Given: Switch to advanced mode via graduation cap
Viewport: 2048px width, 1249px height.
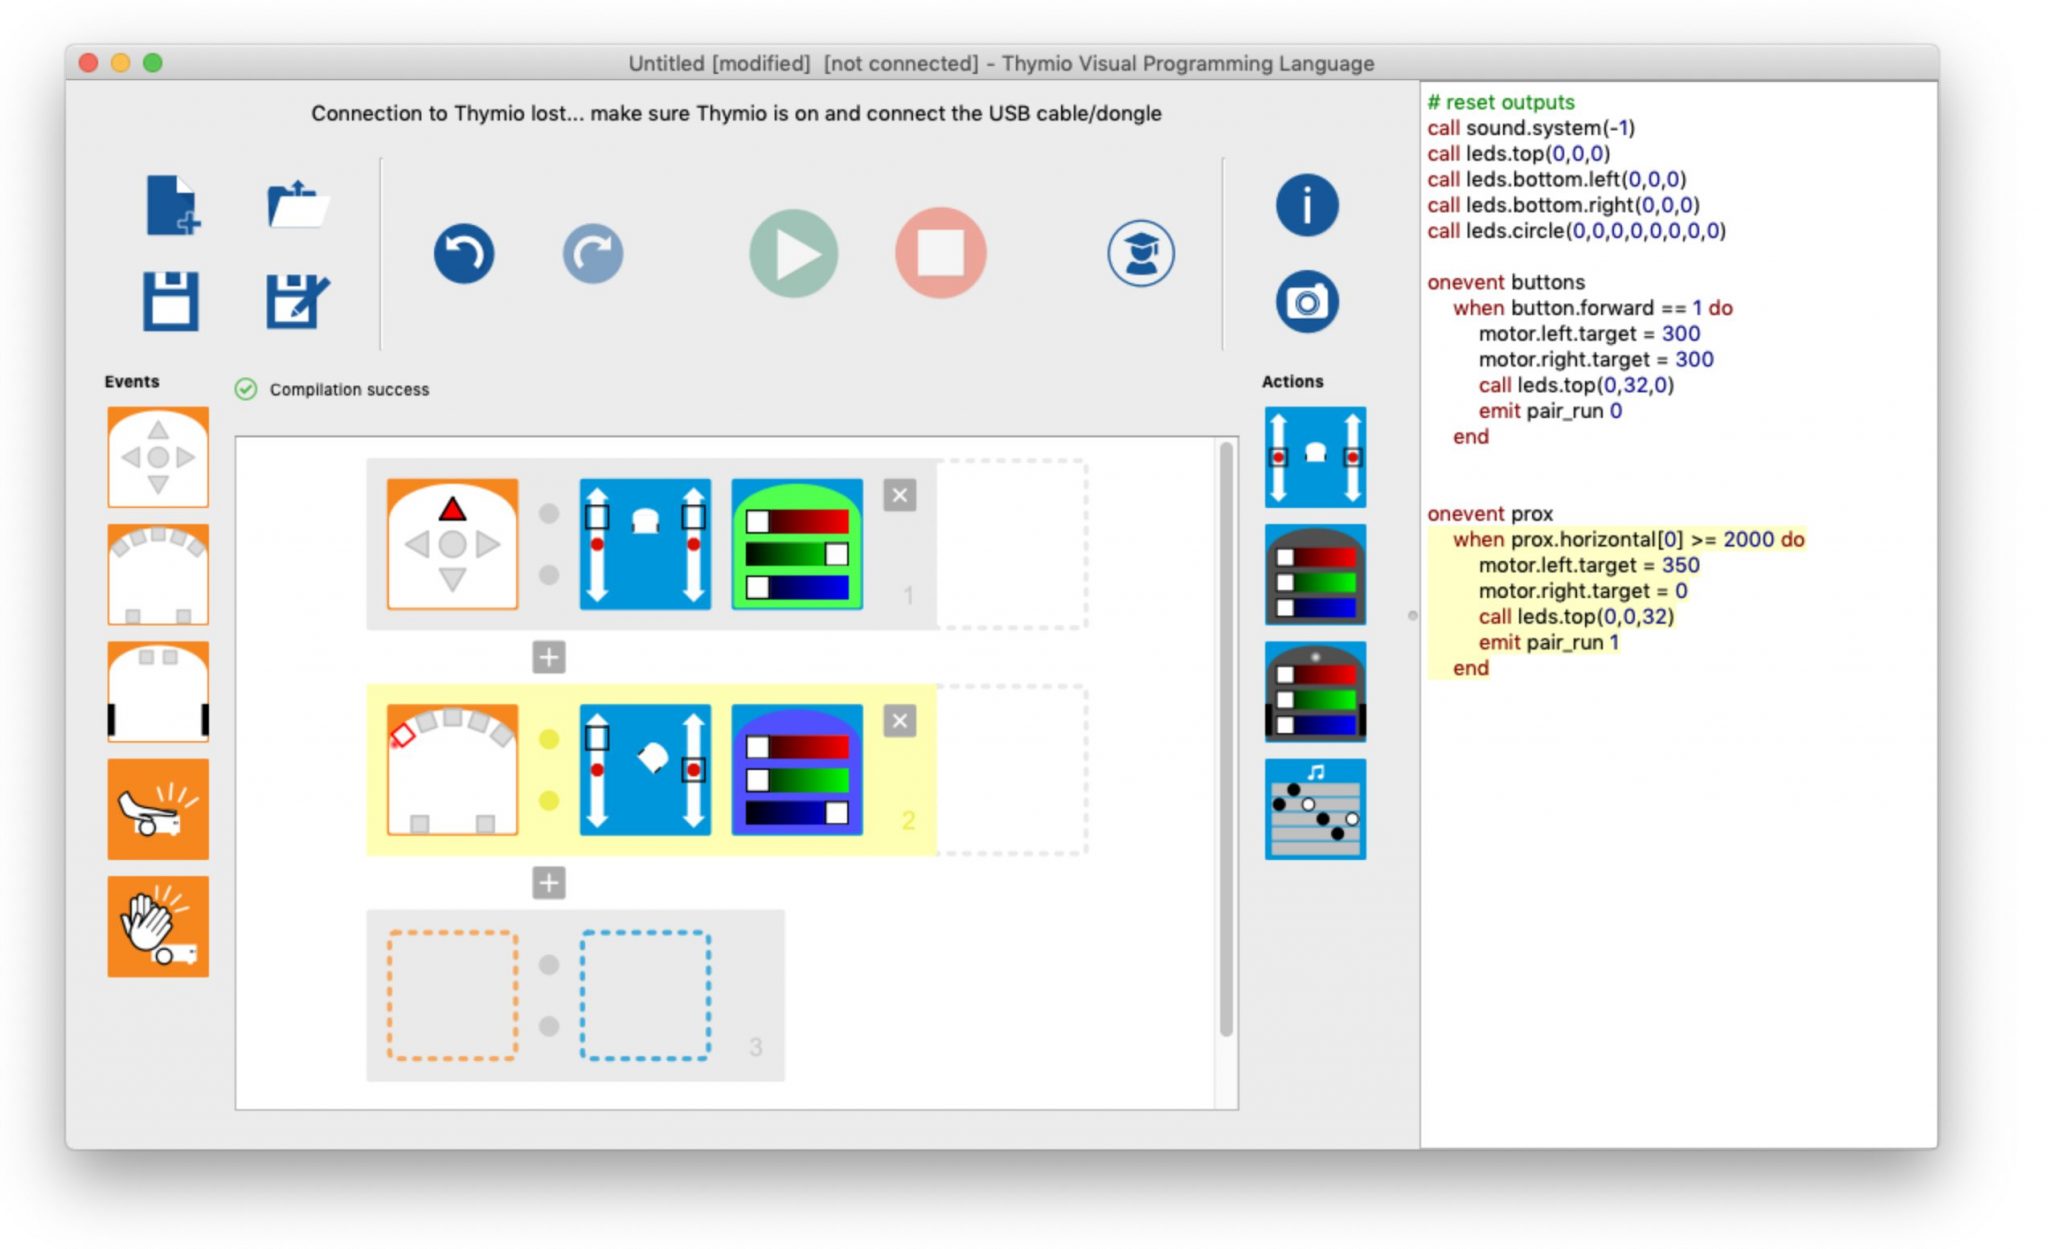Looking at the screenshot, I should click(1140, 253).
